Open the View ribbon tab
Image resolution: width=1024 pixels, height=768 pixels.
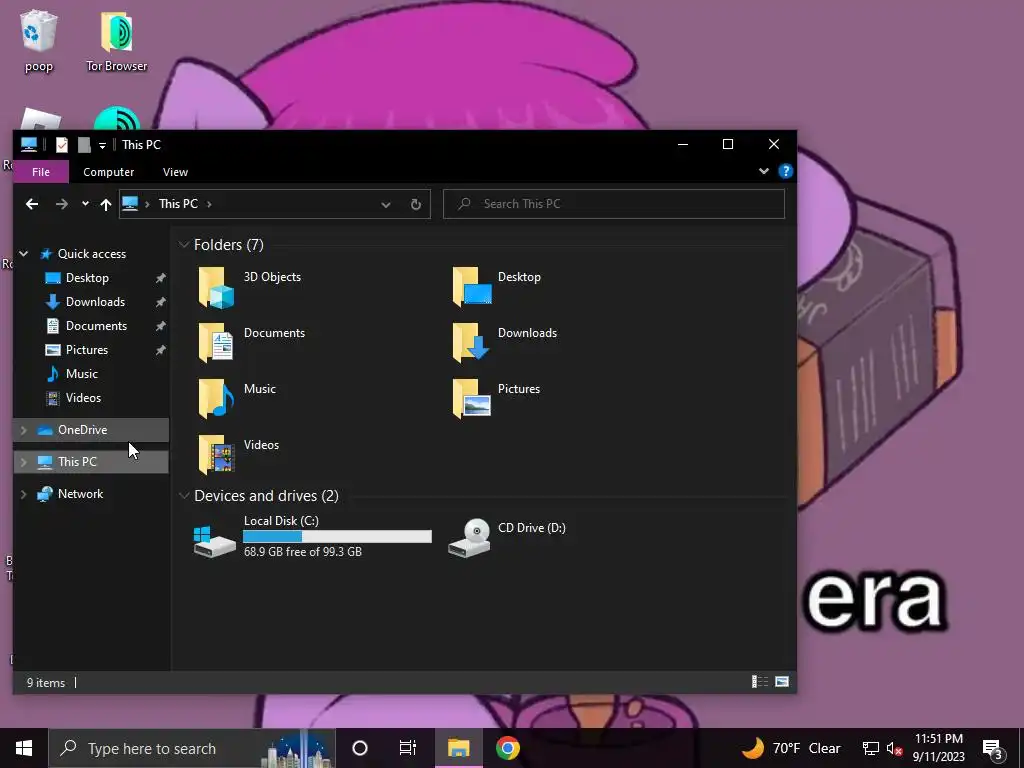pos(175,172)
